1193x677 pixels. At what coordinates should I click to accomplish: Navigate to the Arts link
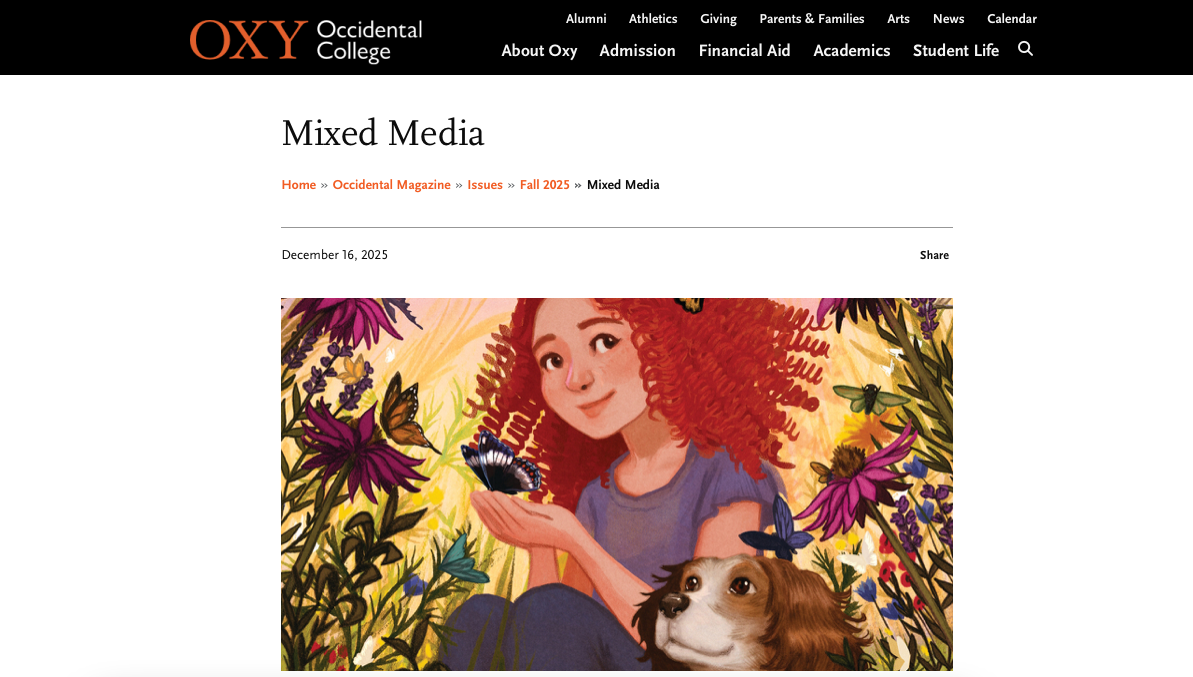pos(898,19)
